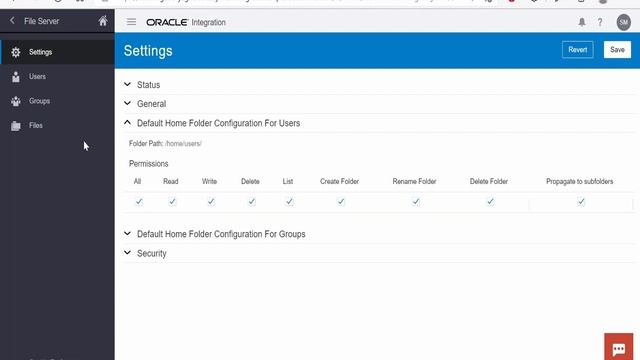Collapse Default Home Folder Configuration For Users
640x360 pixels.
127,122
